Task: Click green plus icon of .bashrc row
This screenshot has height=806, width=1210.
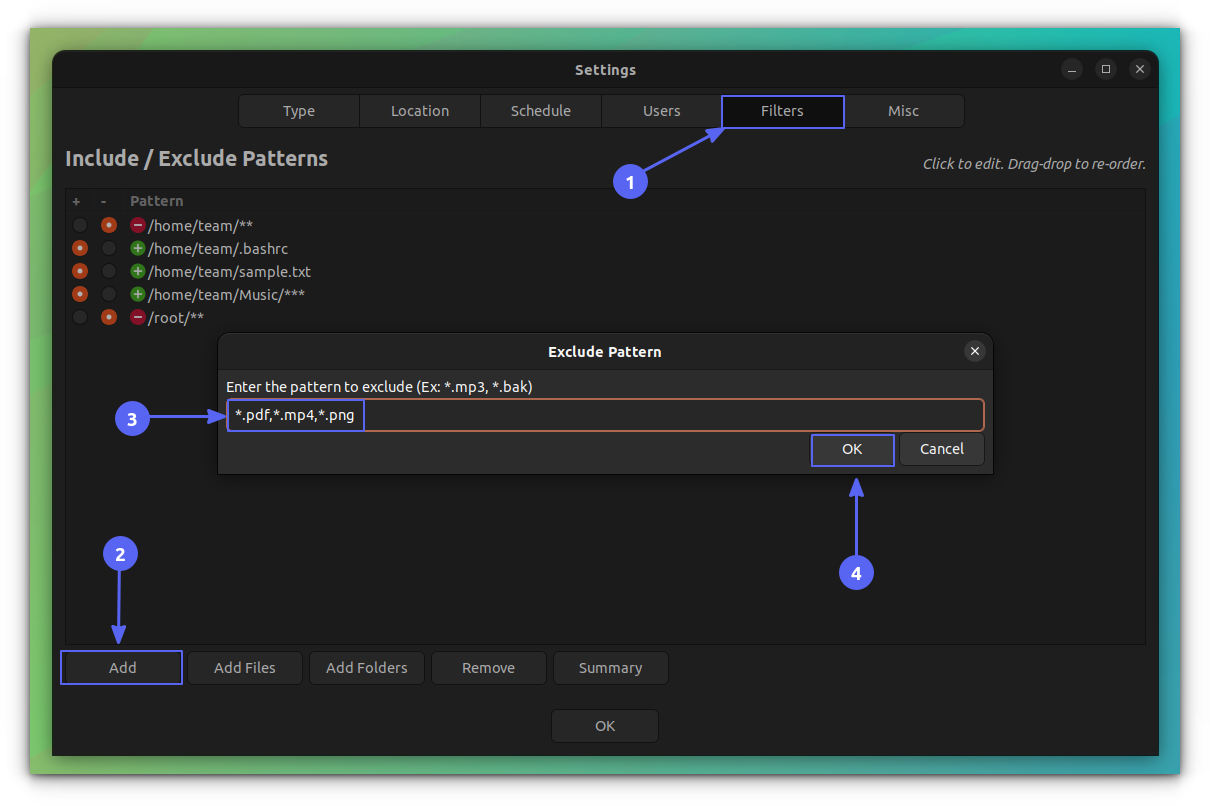Action: pos(138,248)
